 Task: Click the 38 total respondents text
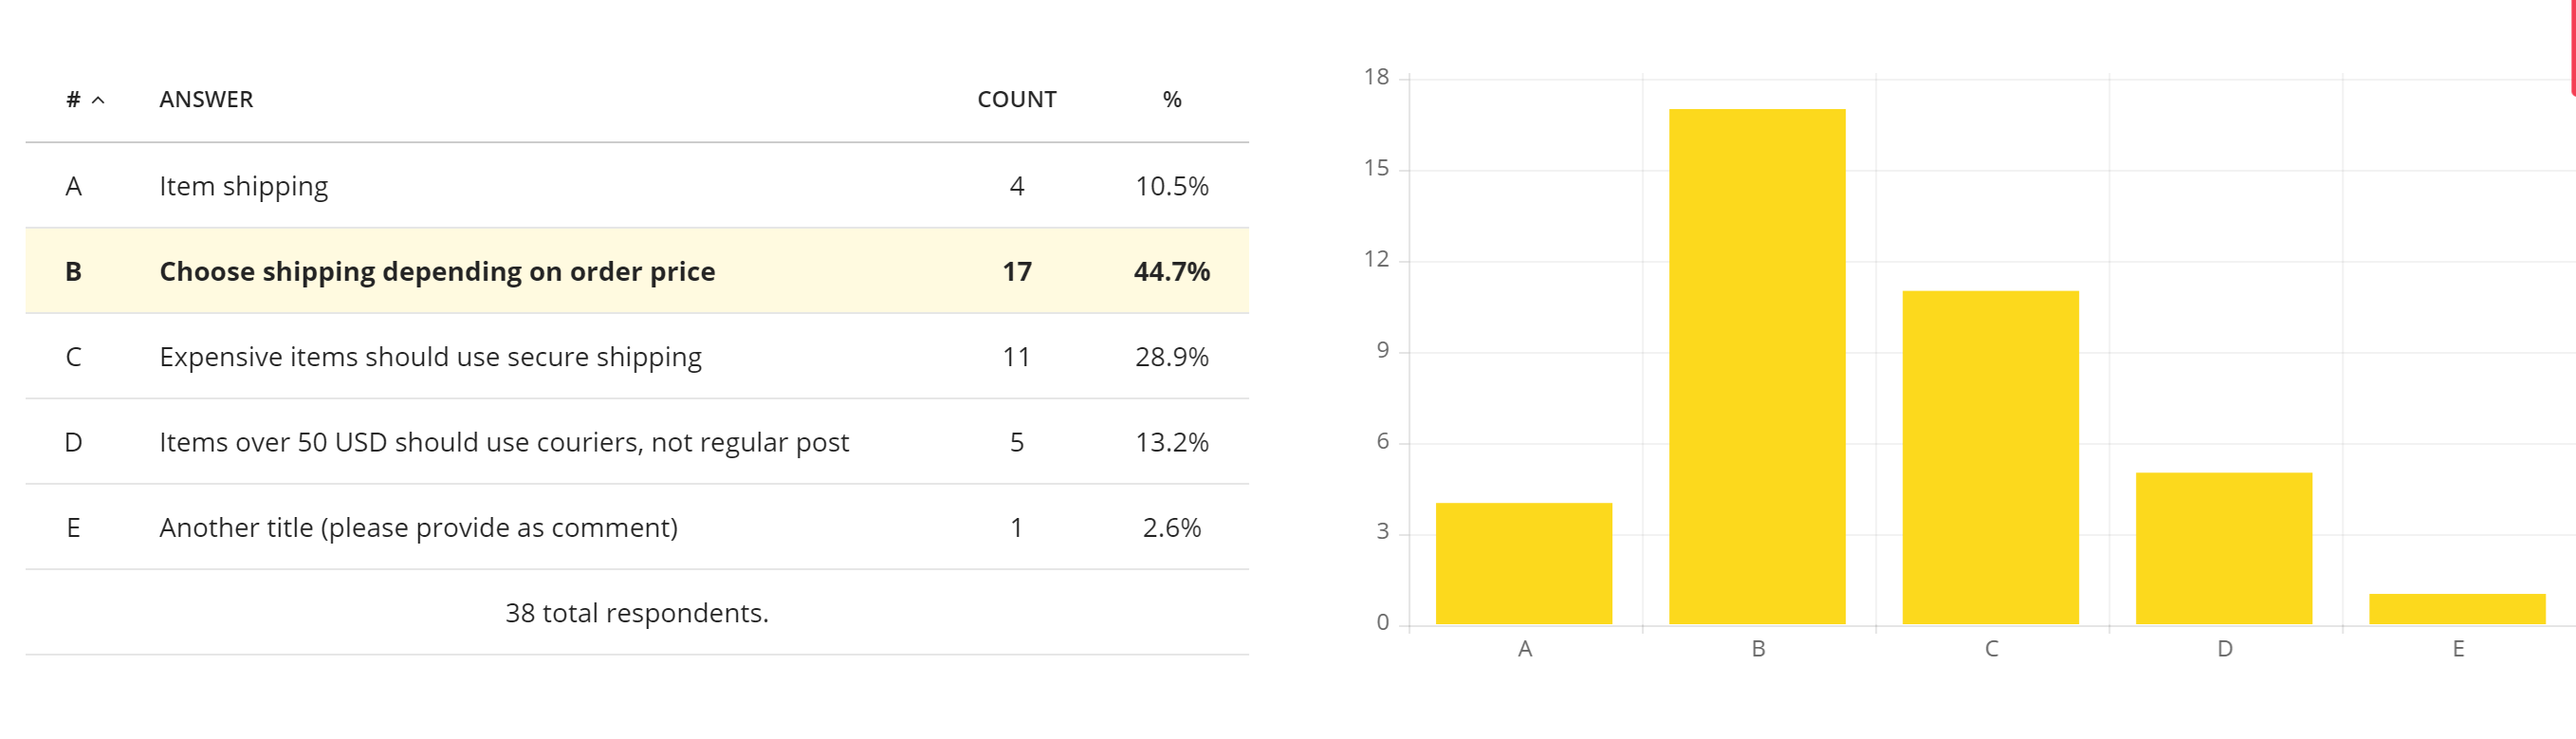636,613
